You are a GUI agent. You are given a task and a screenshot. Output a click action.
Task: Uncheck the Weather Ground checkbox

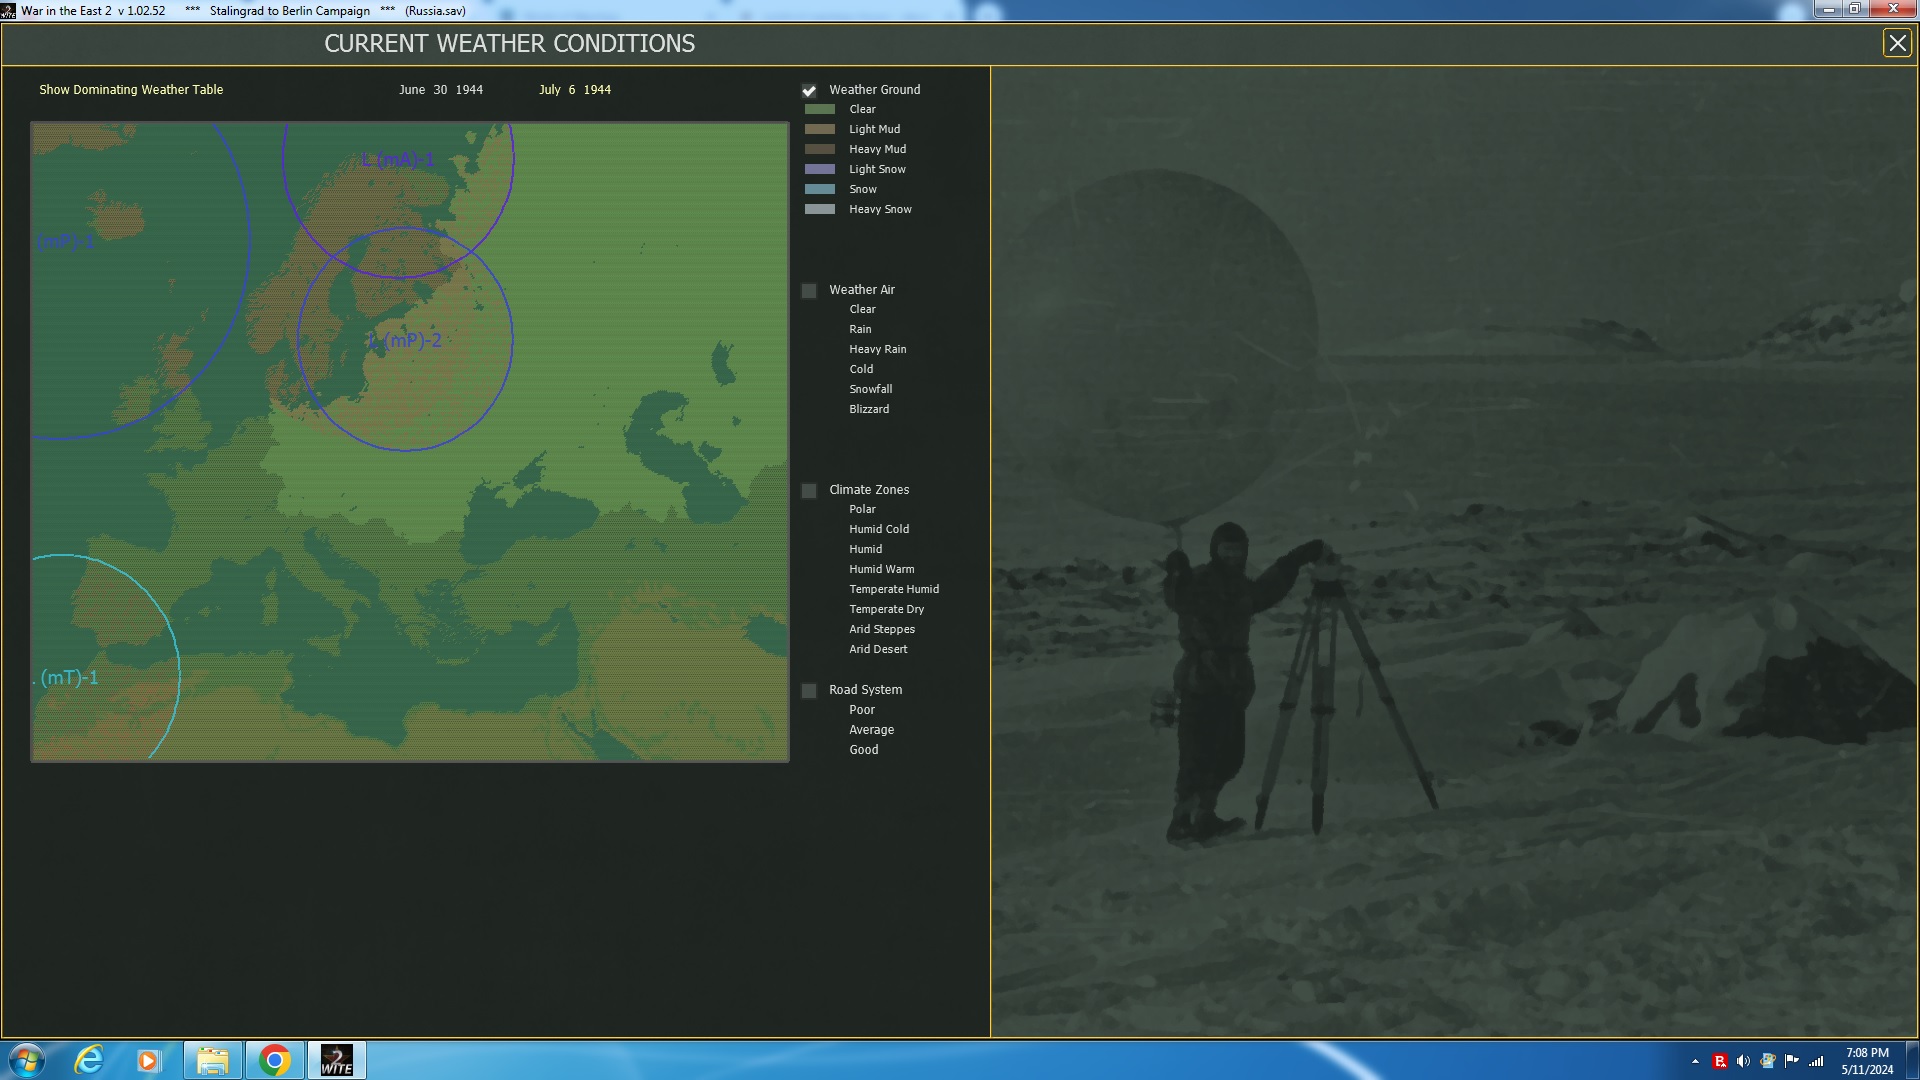[809, 90]
